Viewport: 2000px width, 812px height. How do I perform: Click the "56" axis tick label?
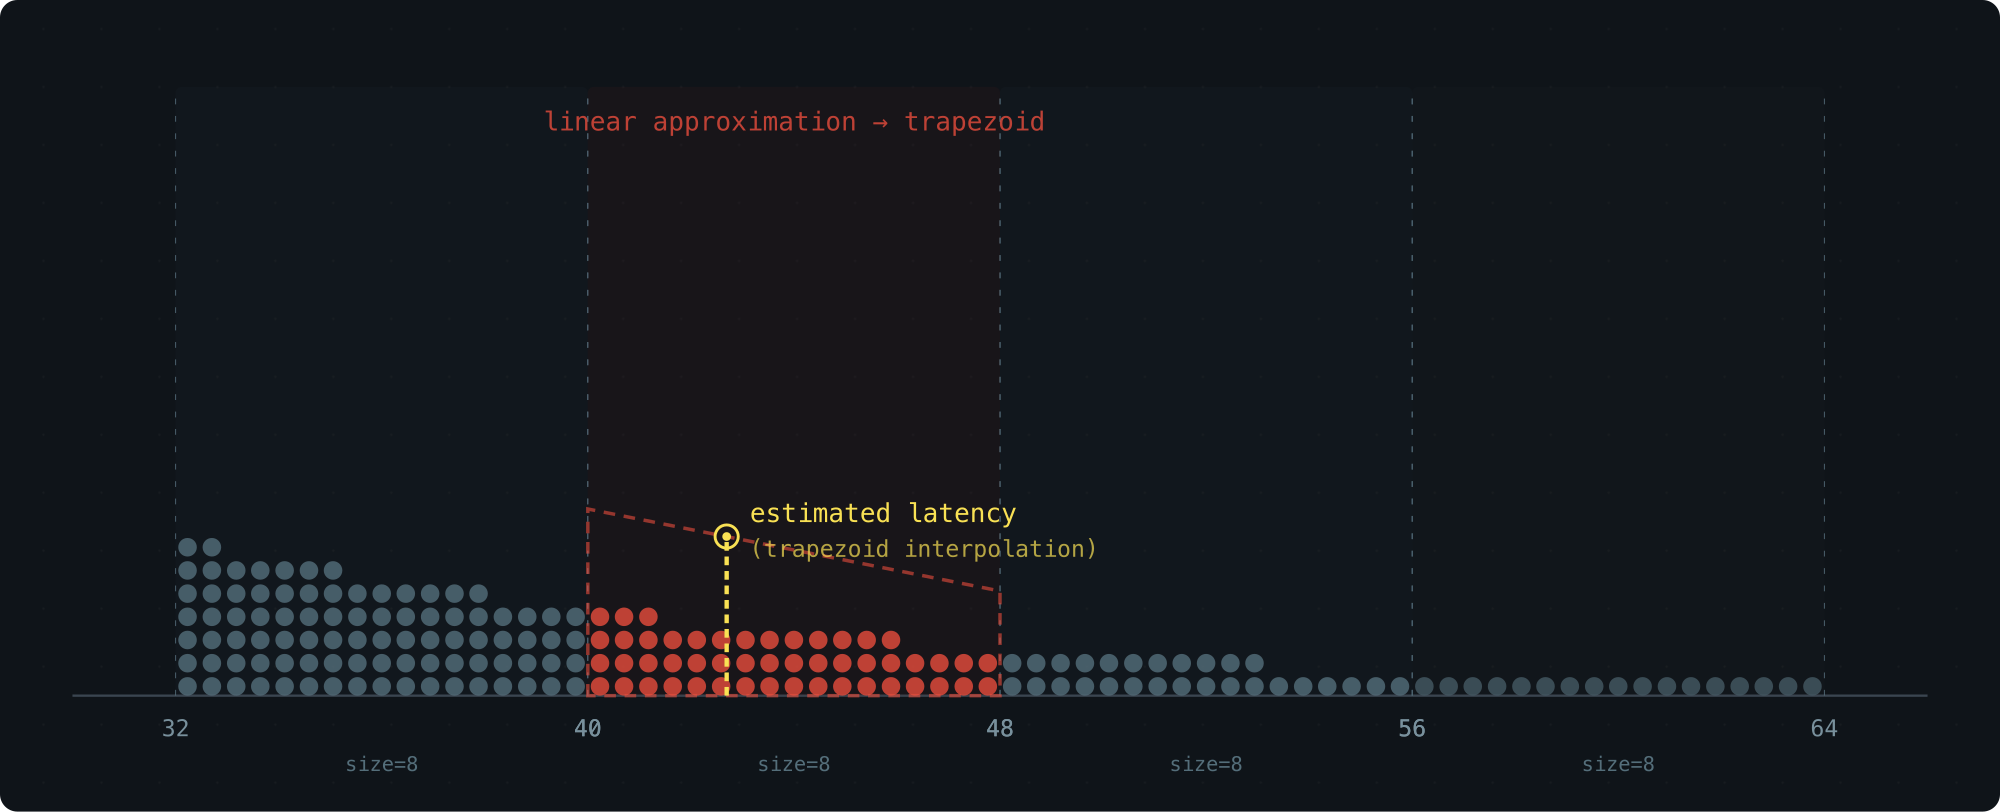pos(1412,729)
